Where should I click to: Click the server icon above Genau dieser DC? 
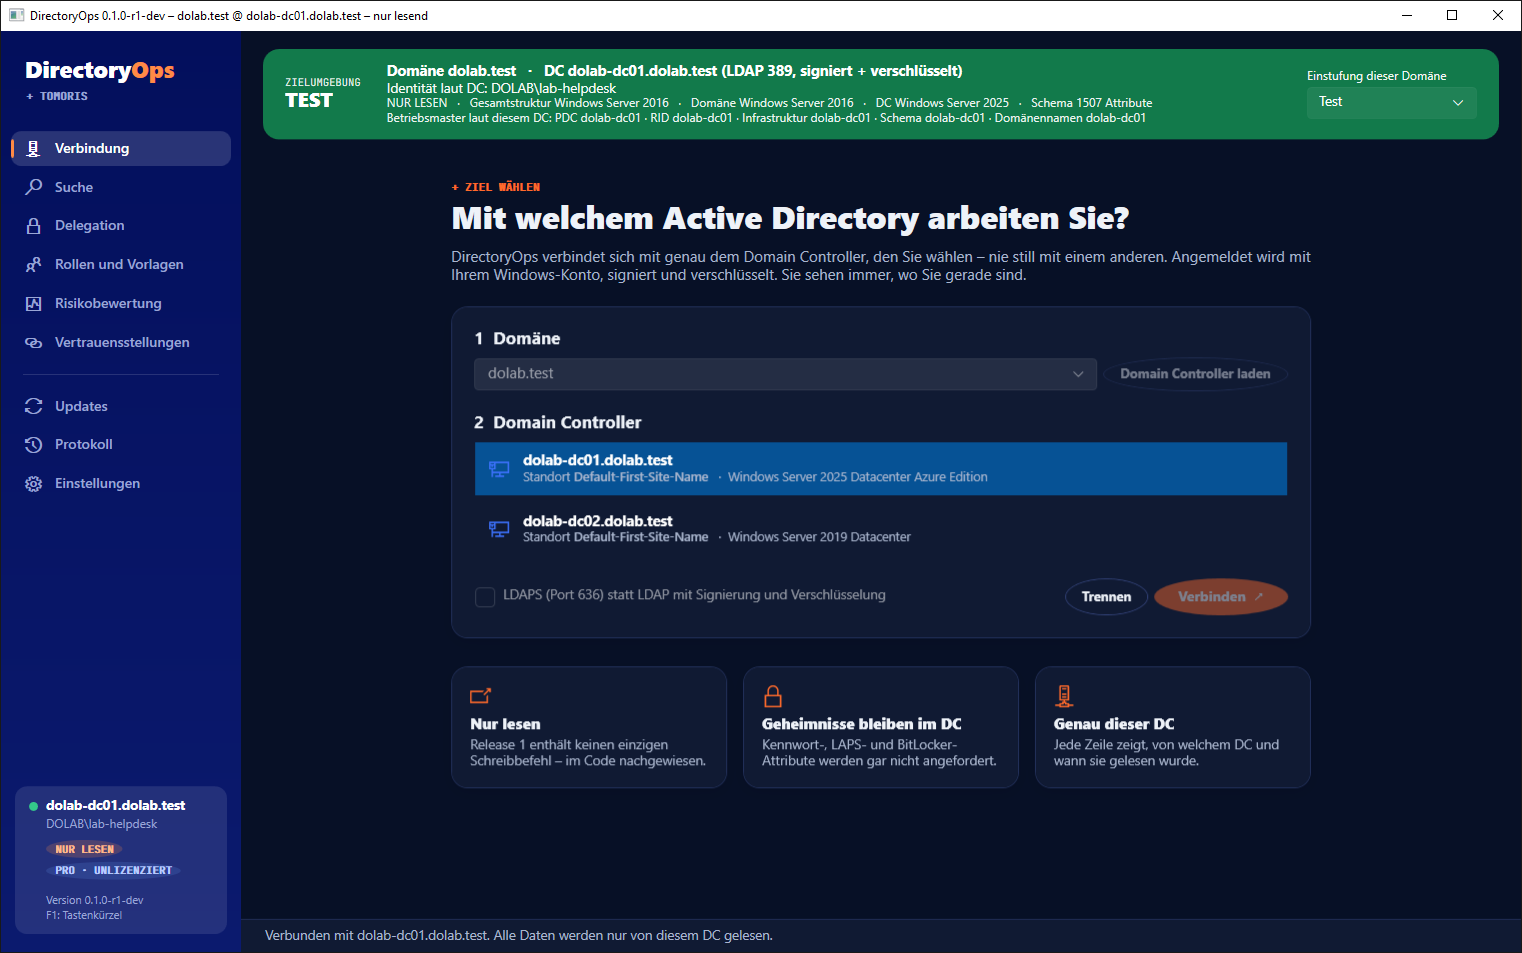click(1064, 696)
